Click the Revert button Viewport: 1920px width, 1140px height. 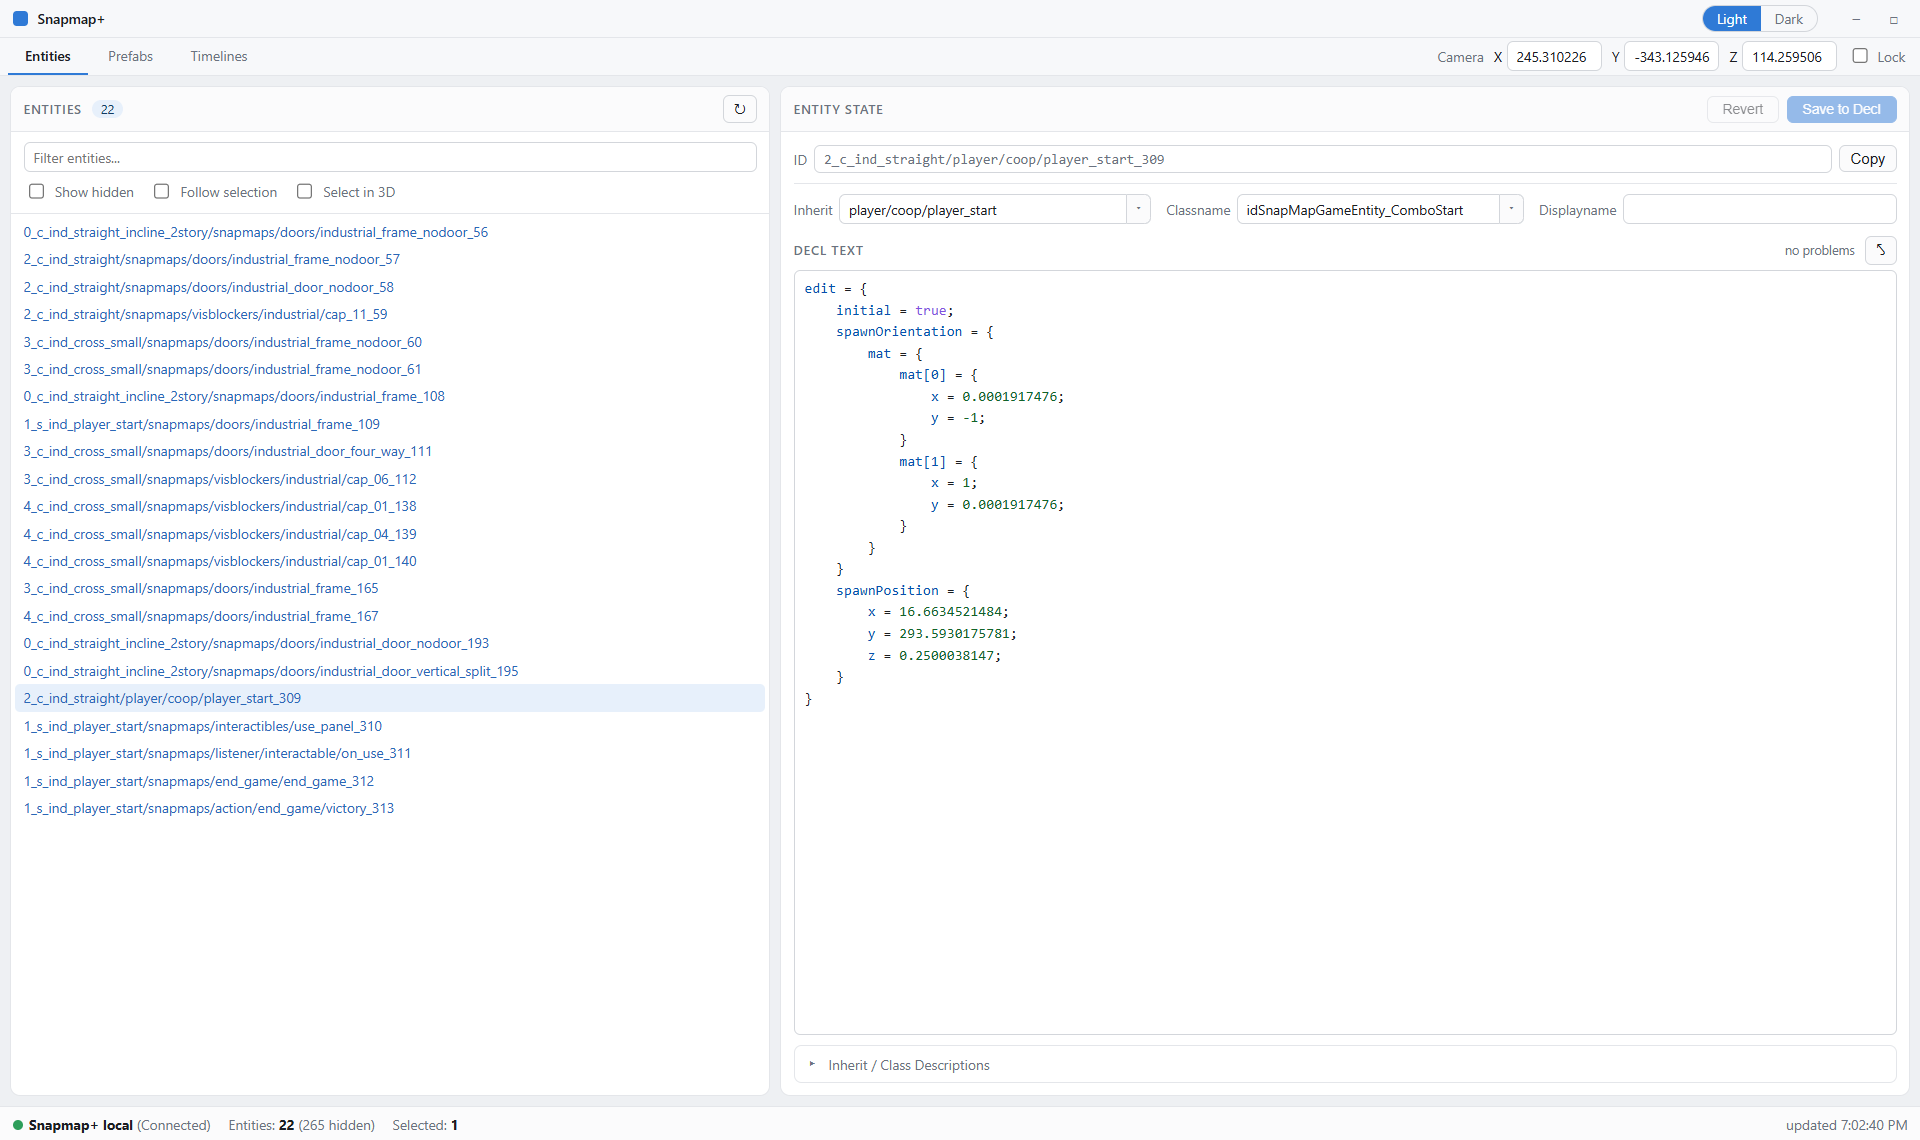[x=1742, y=109]
